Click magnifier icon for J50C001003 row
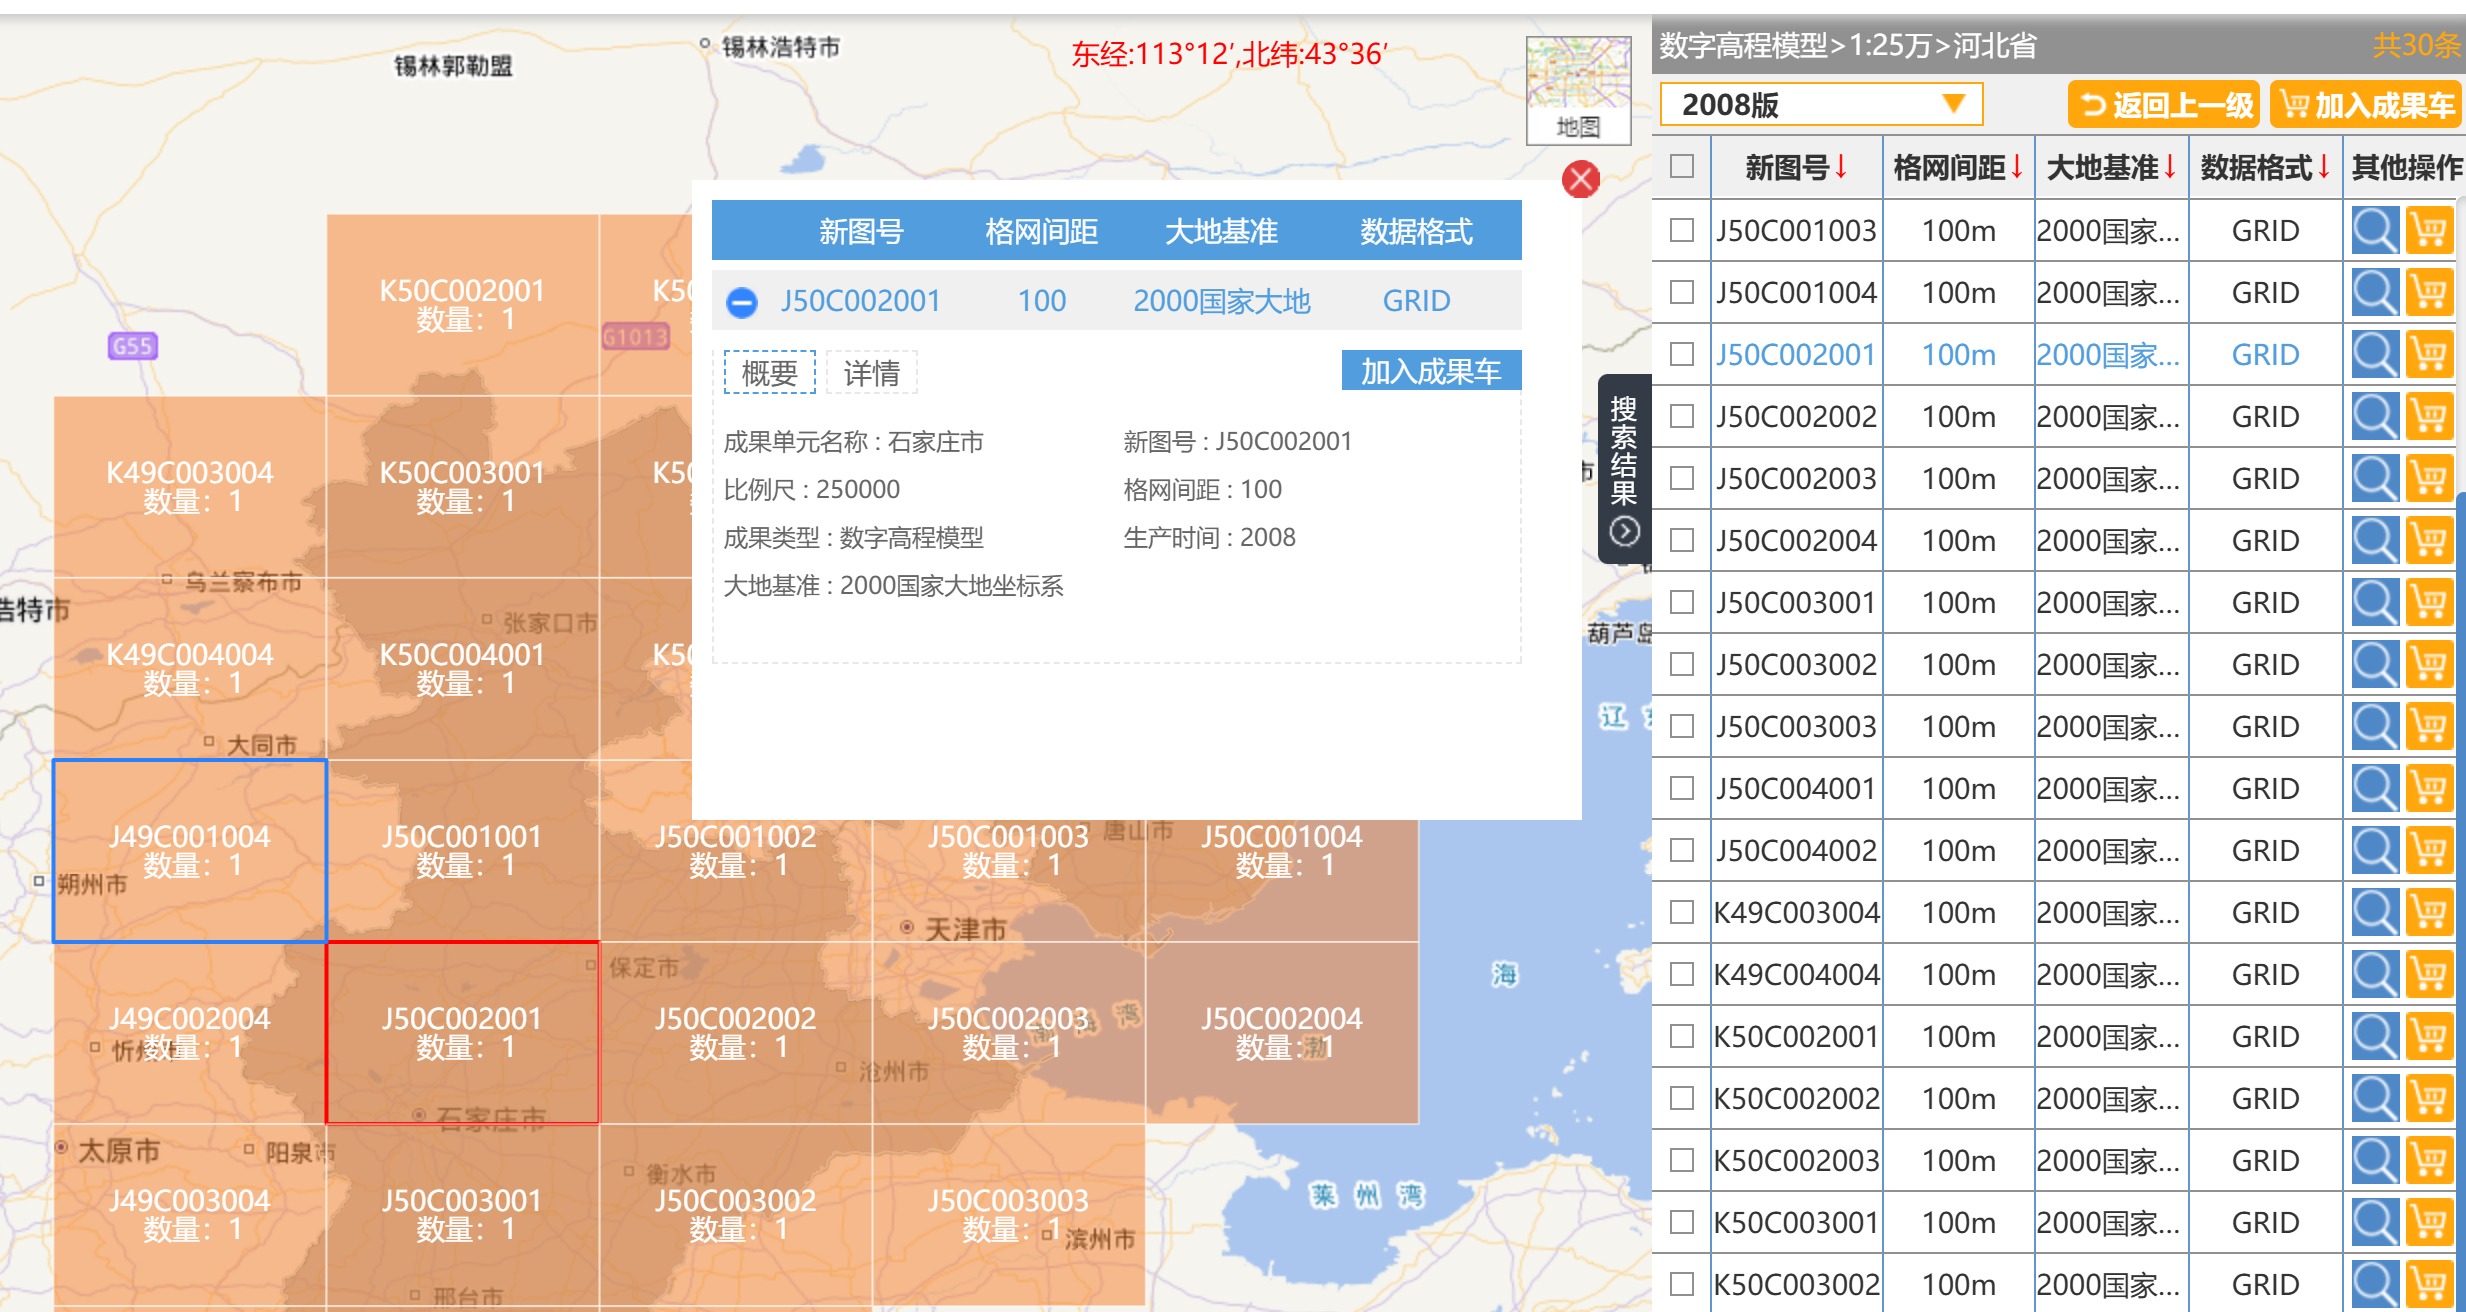 [x=2374, y=230]
